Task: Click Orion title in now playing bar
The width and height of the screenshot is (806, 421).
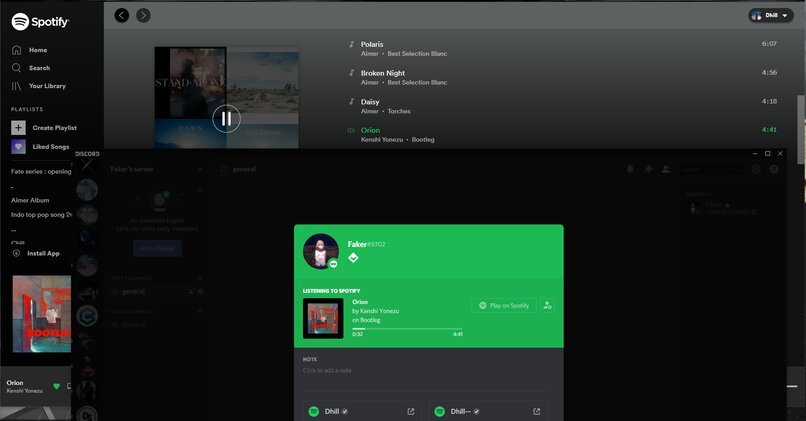Action: point(15,382)
